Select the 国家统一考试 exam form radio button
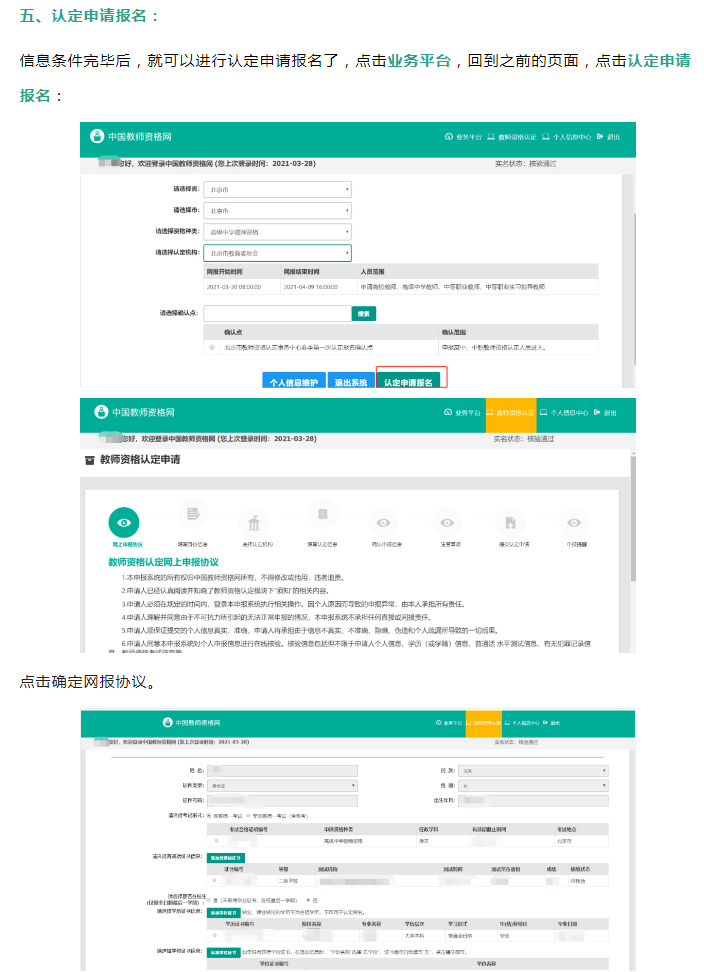The width and height of the screenshot is (704, 972). point(209,816)
